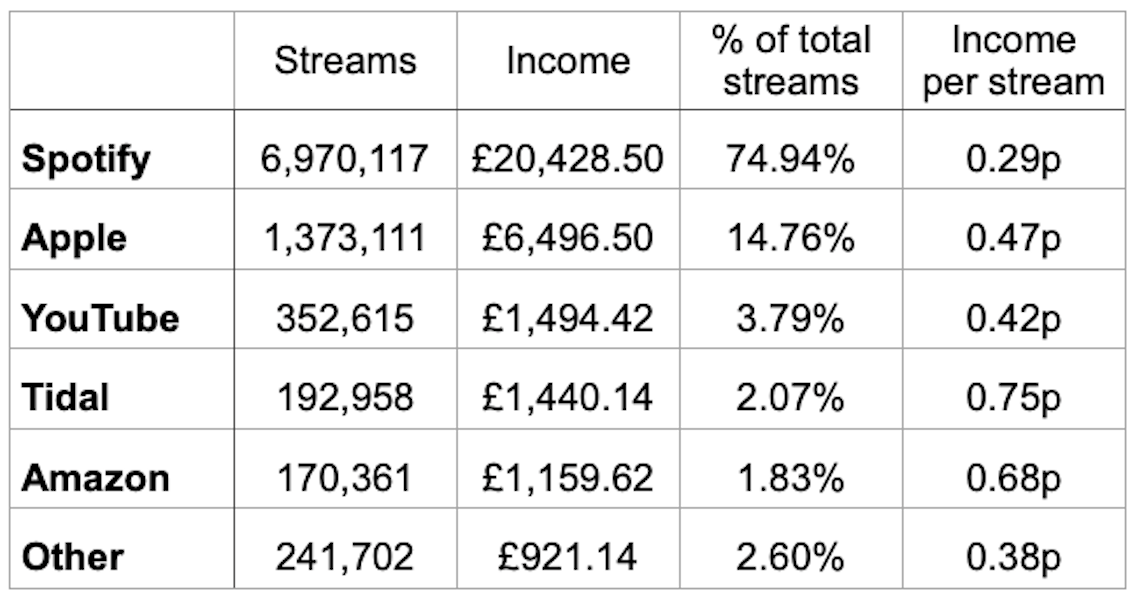This screenshot has width=1137, height=600.
Task: Select the Apple row label
Action: pyautogui.click(x=75, y=239)
